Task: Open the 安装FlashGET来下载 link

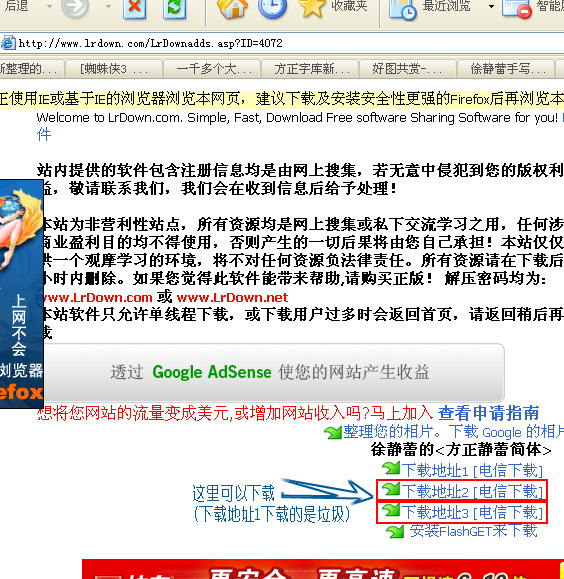Action: click(474, 531)
